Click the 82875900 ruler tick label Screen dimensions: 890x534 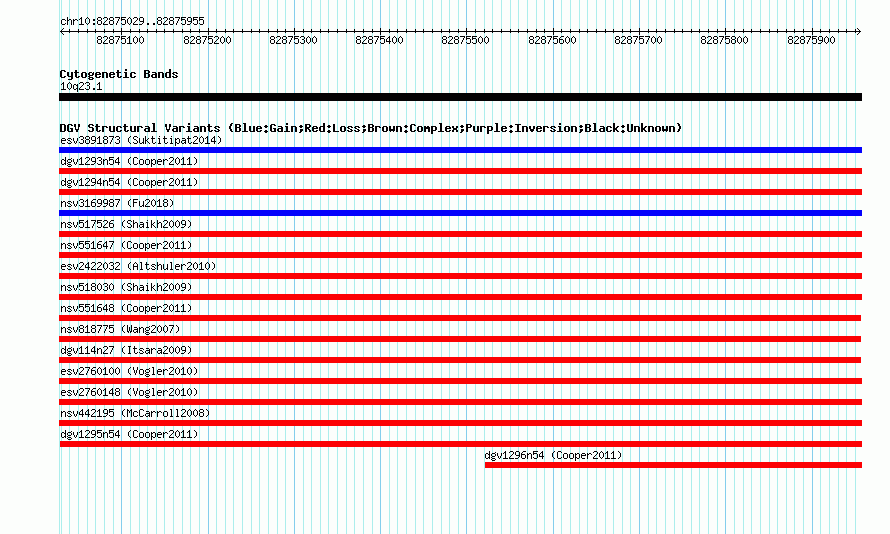(811, 40)
